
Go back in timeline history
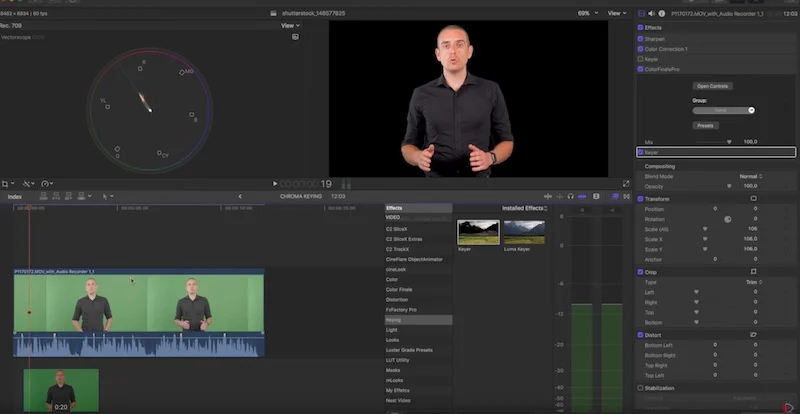click(x=240, y=197)
